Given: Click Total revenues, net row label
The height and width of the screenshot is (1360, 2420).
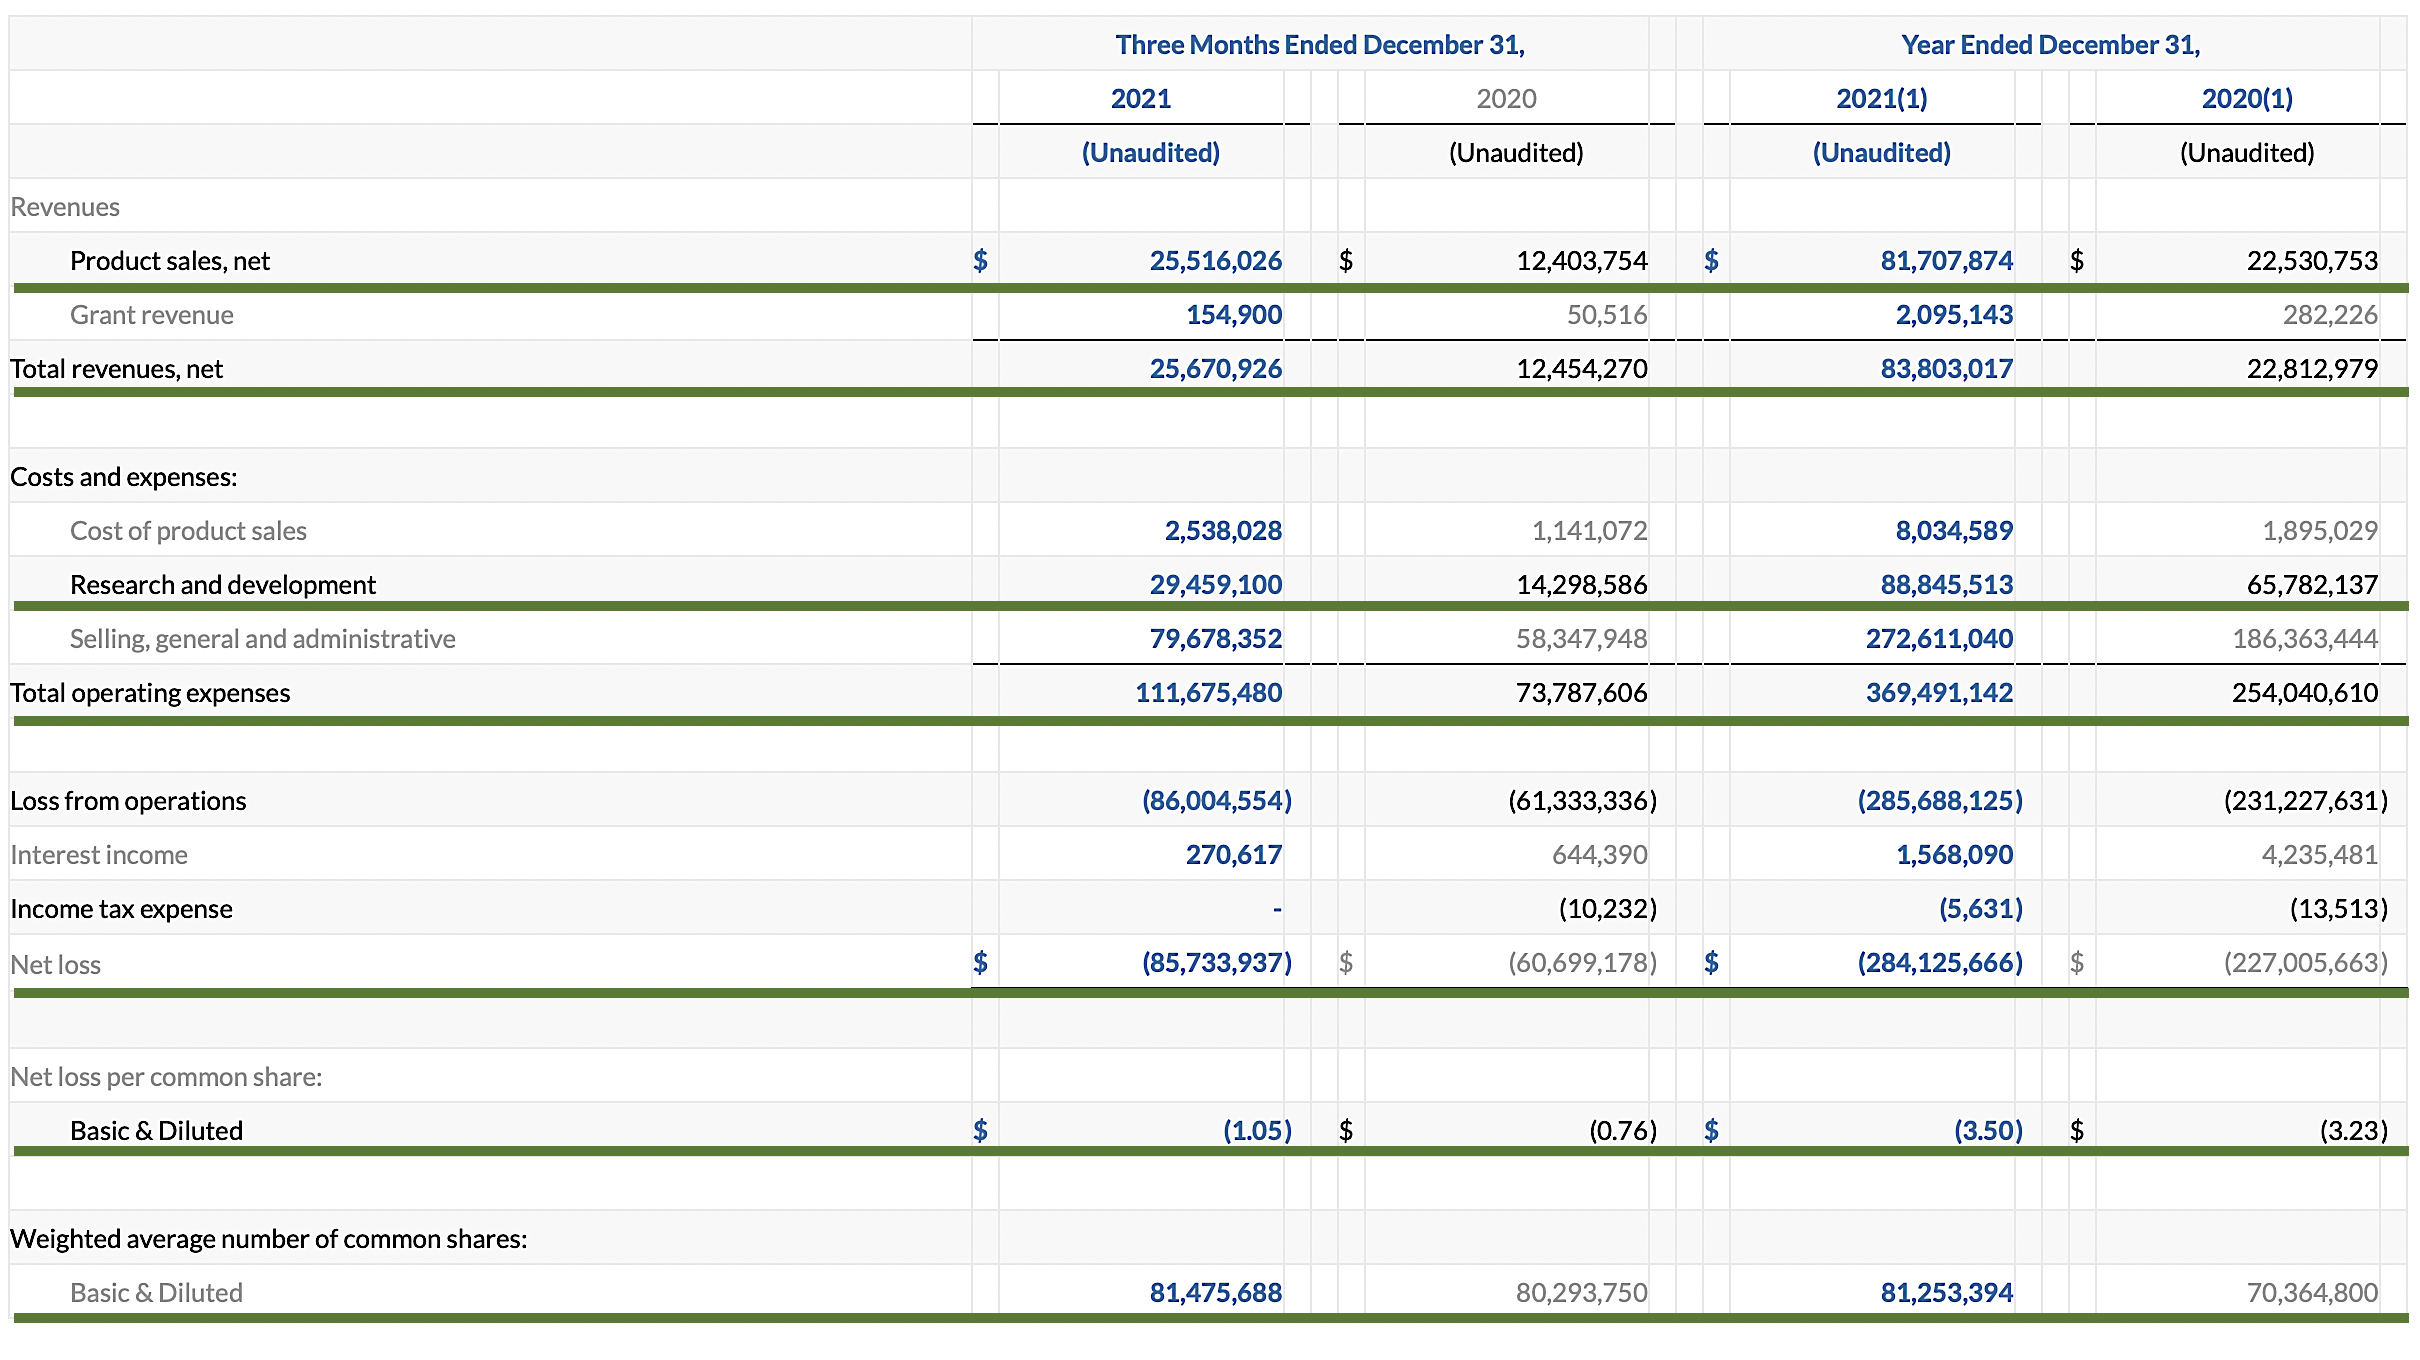Looking at the screenshot, I should pyautogui.click(x=116, y=369).
